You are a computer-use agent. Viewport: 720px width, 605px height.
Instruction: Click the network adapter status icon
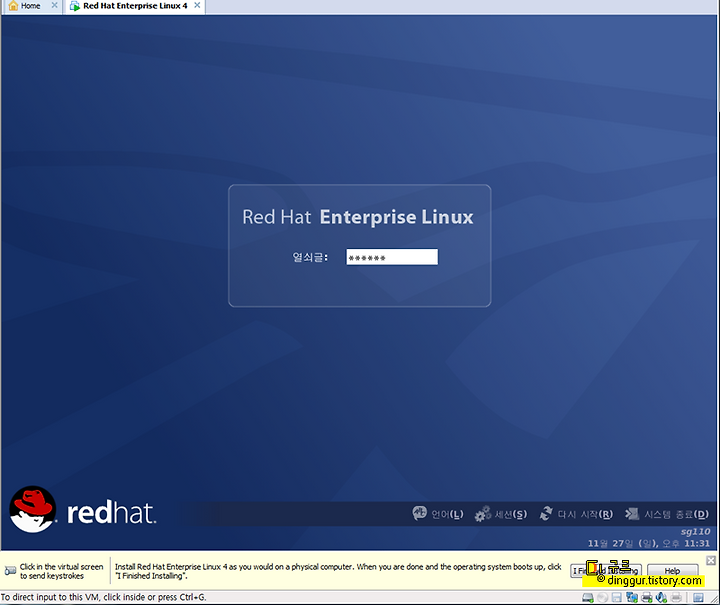tap(632, 598)
